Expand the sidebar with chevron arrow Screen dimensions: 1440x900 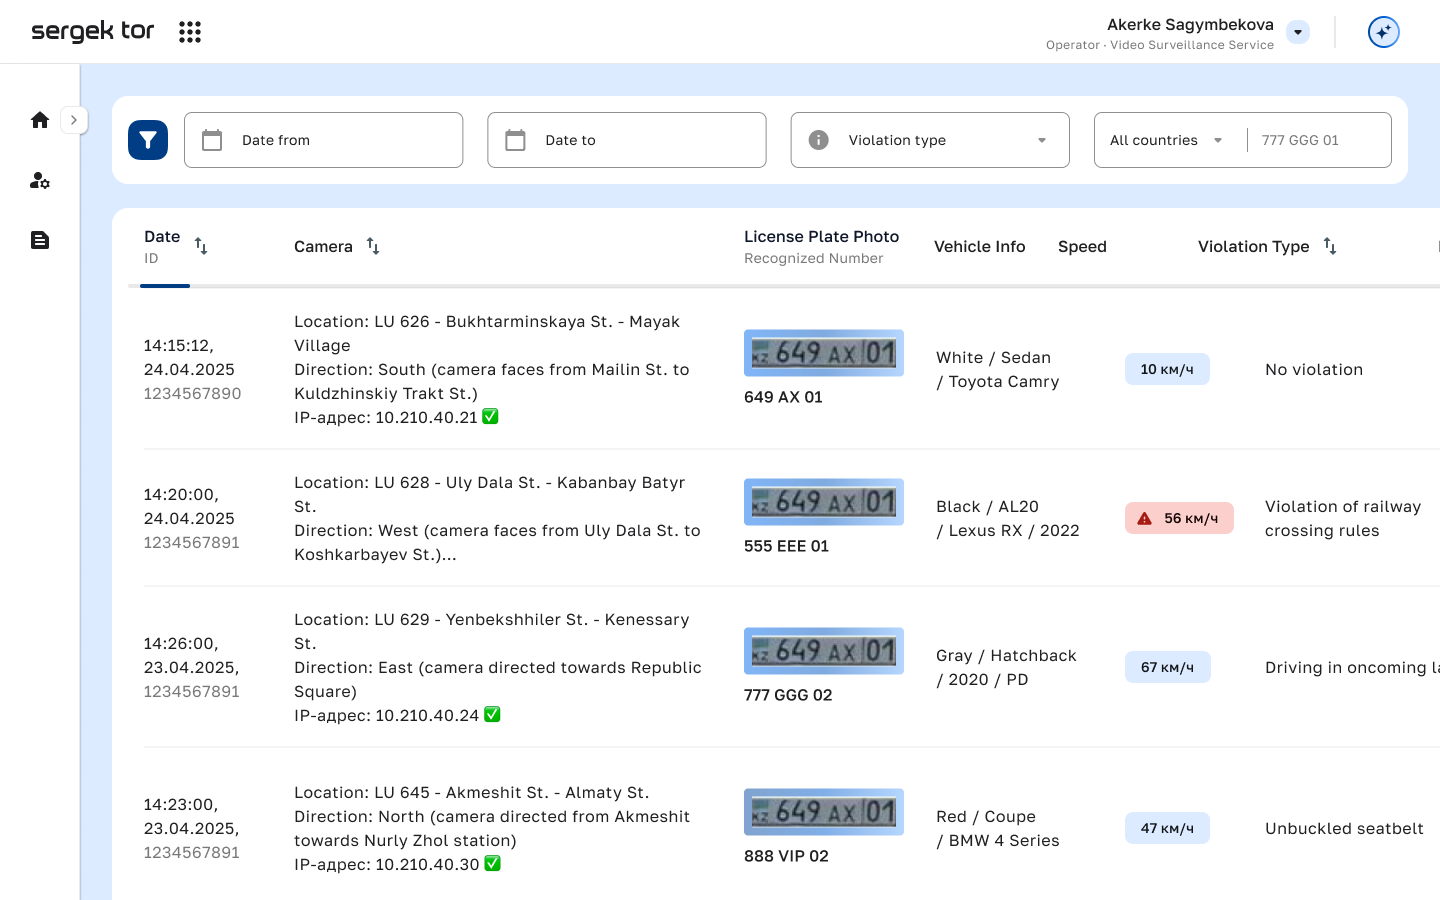click(74, 120)
